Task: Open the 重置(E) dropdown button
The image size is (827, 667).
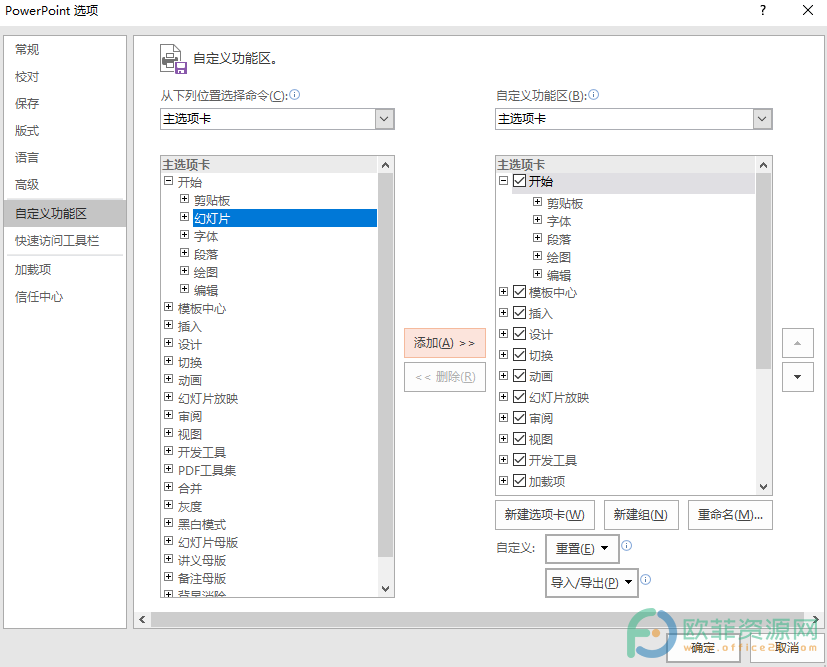Action: click(x=582, y=549)
